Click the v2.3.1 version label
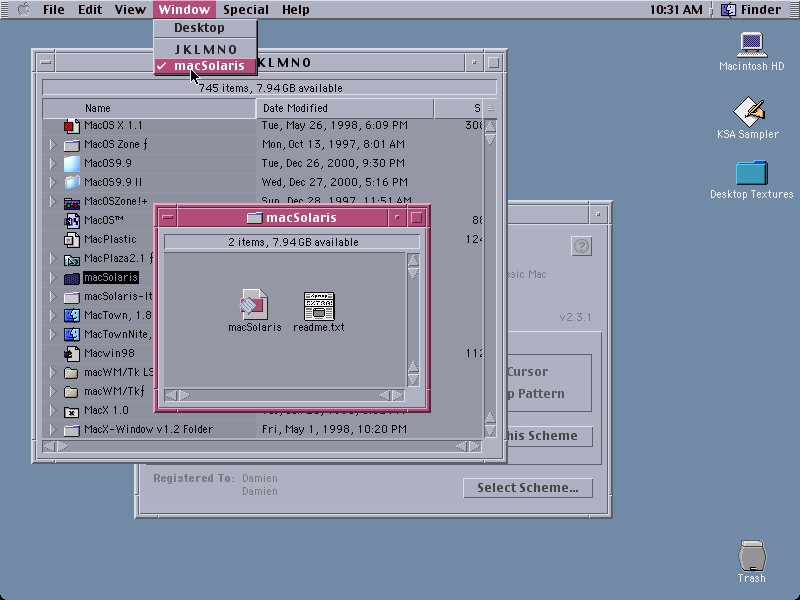The width and height of the screenshot is (800, 600). [575, 317]
